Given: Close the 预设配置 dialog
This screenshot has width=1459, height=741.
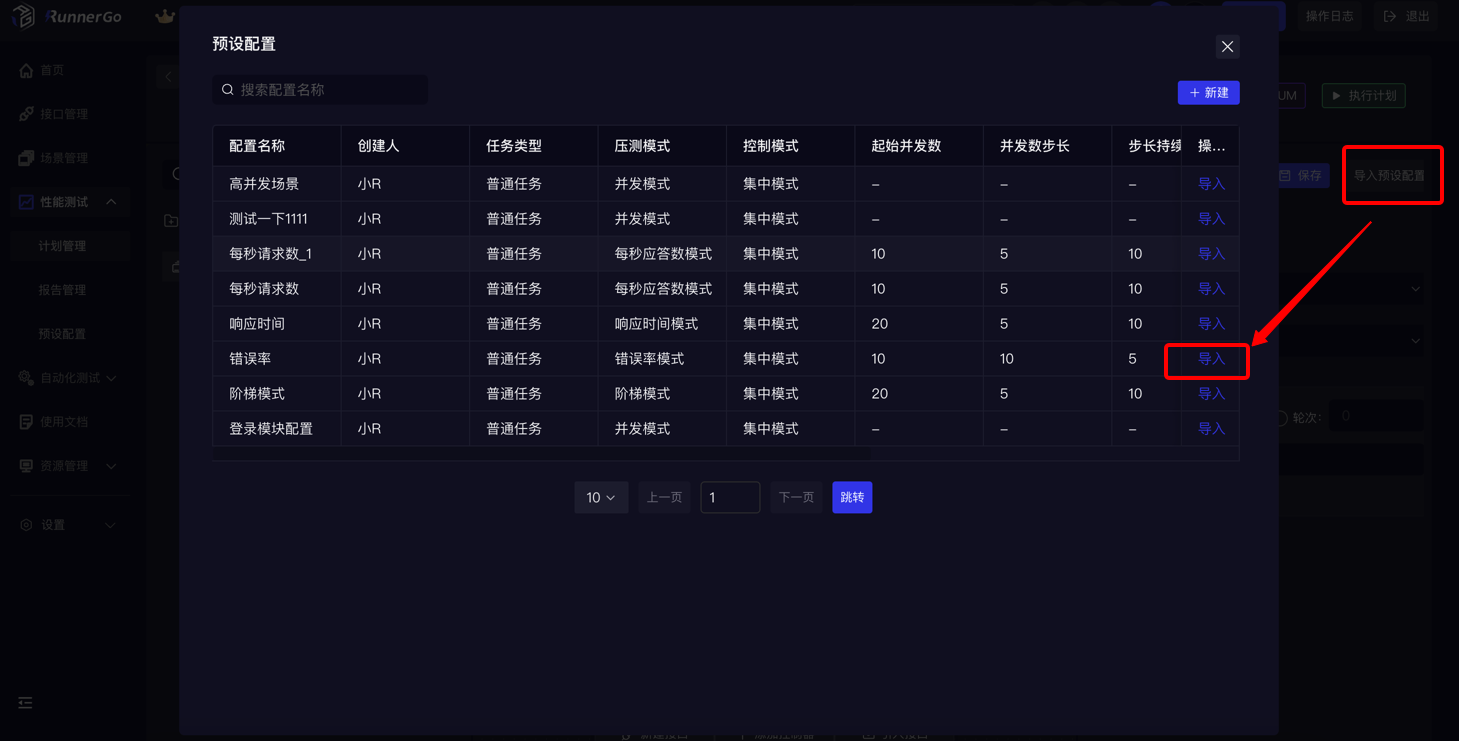Looking at the screenshot, I should pyautogui.click(x=1227, y=47).
